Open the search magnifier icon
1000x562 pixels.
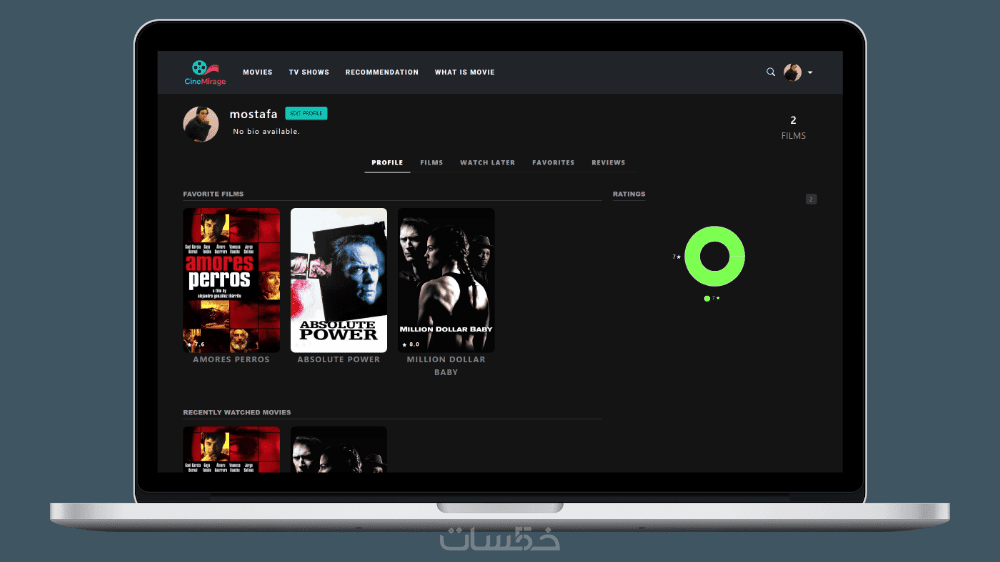(770, 72)
